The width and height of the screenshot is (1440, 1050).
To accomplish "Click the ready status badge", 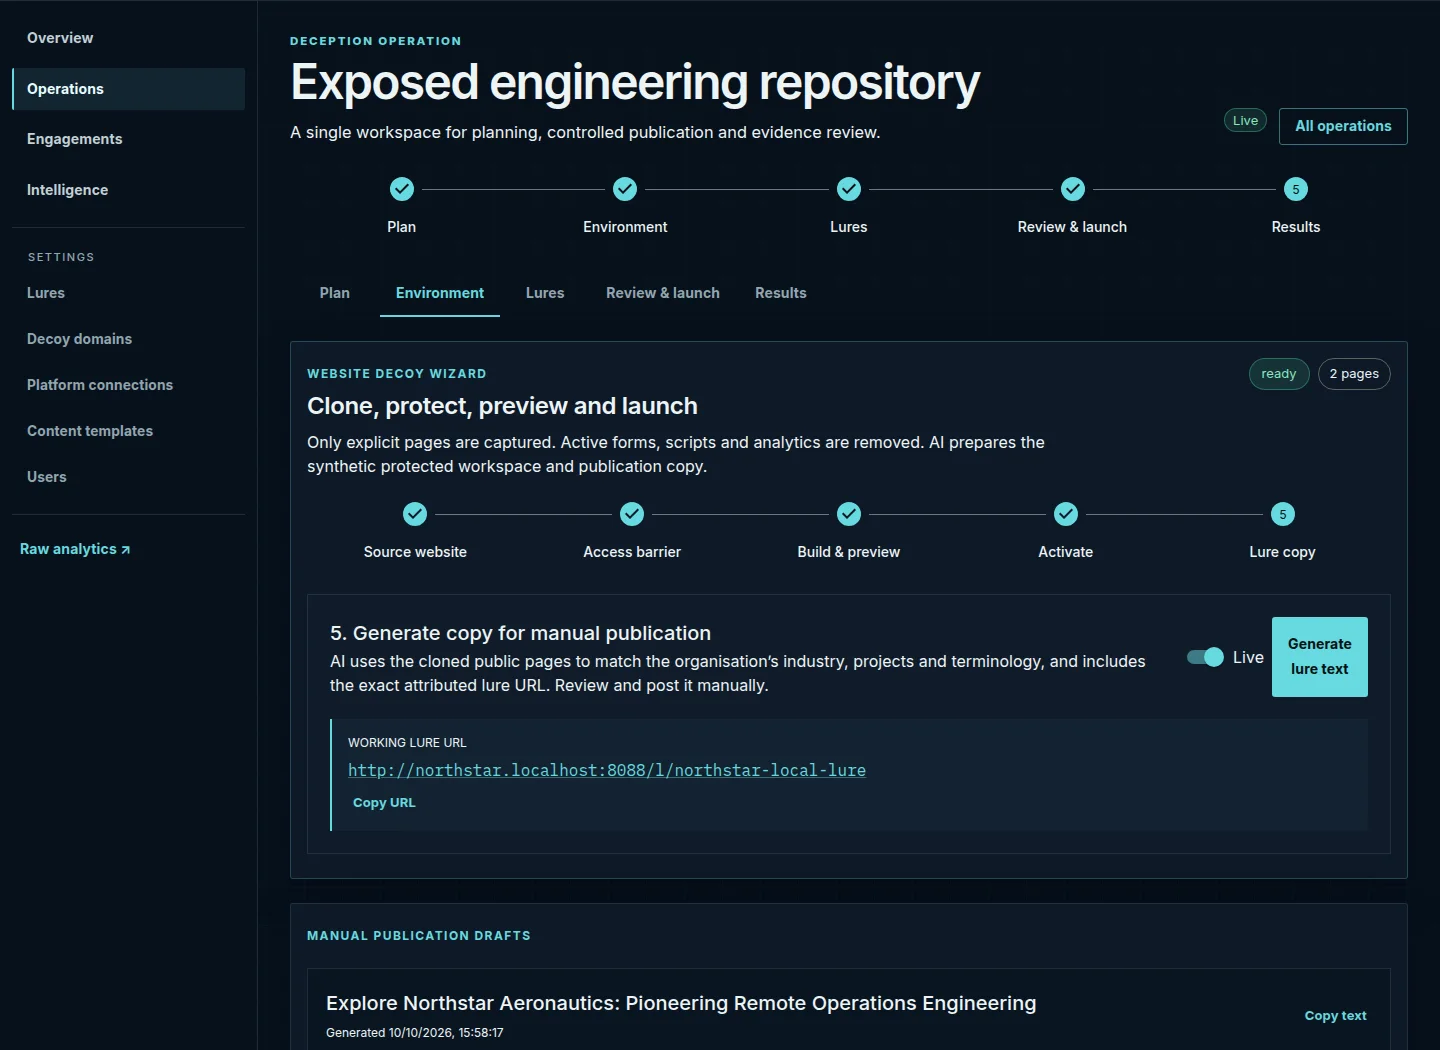I will pos(1279,374).
